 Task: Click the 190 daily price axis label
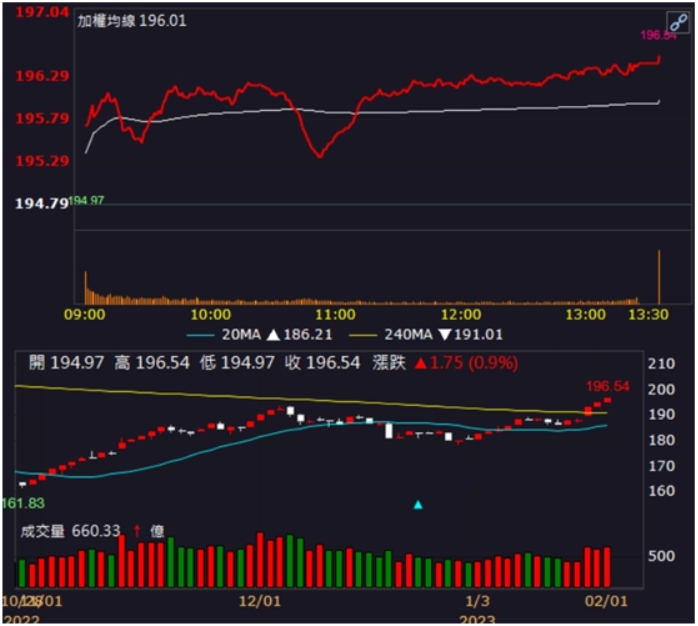click(x=661, y=415)
